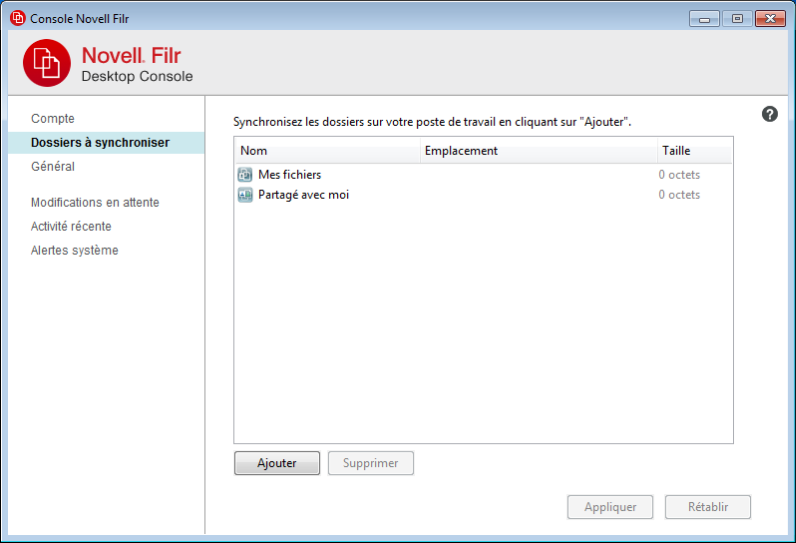Click the Rétablir button
The image size is (796, 543).
(707, 507)
